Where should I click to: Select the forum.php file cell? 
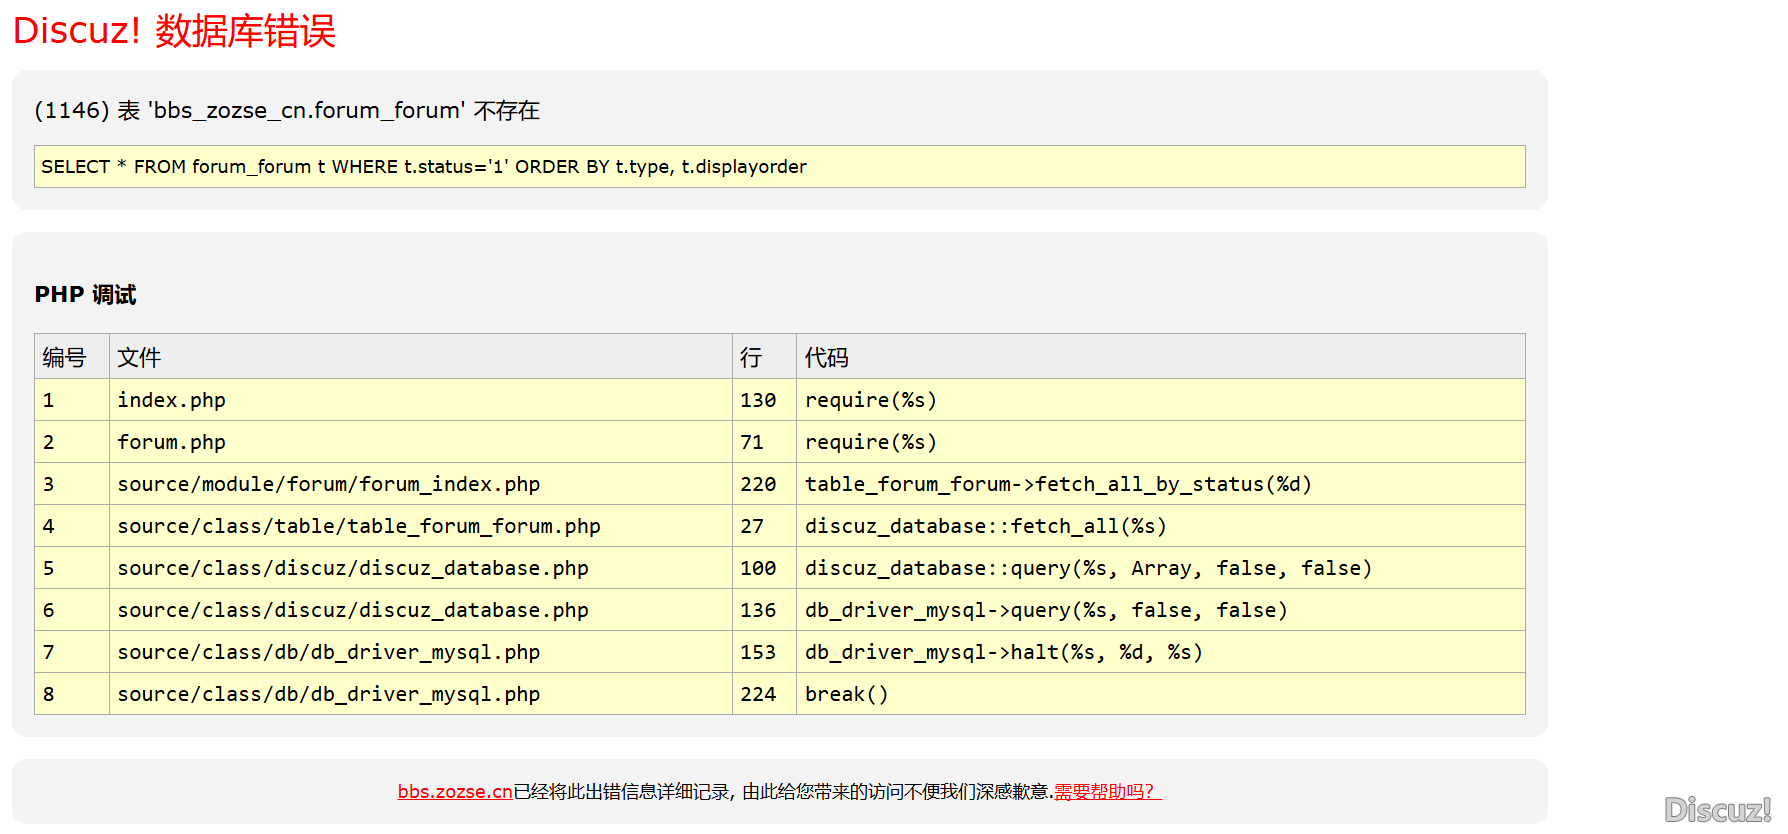[x=172, y=442]
